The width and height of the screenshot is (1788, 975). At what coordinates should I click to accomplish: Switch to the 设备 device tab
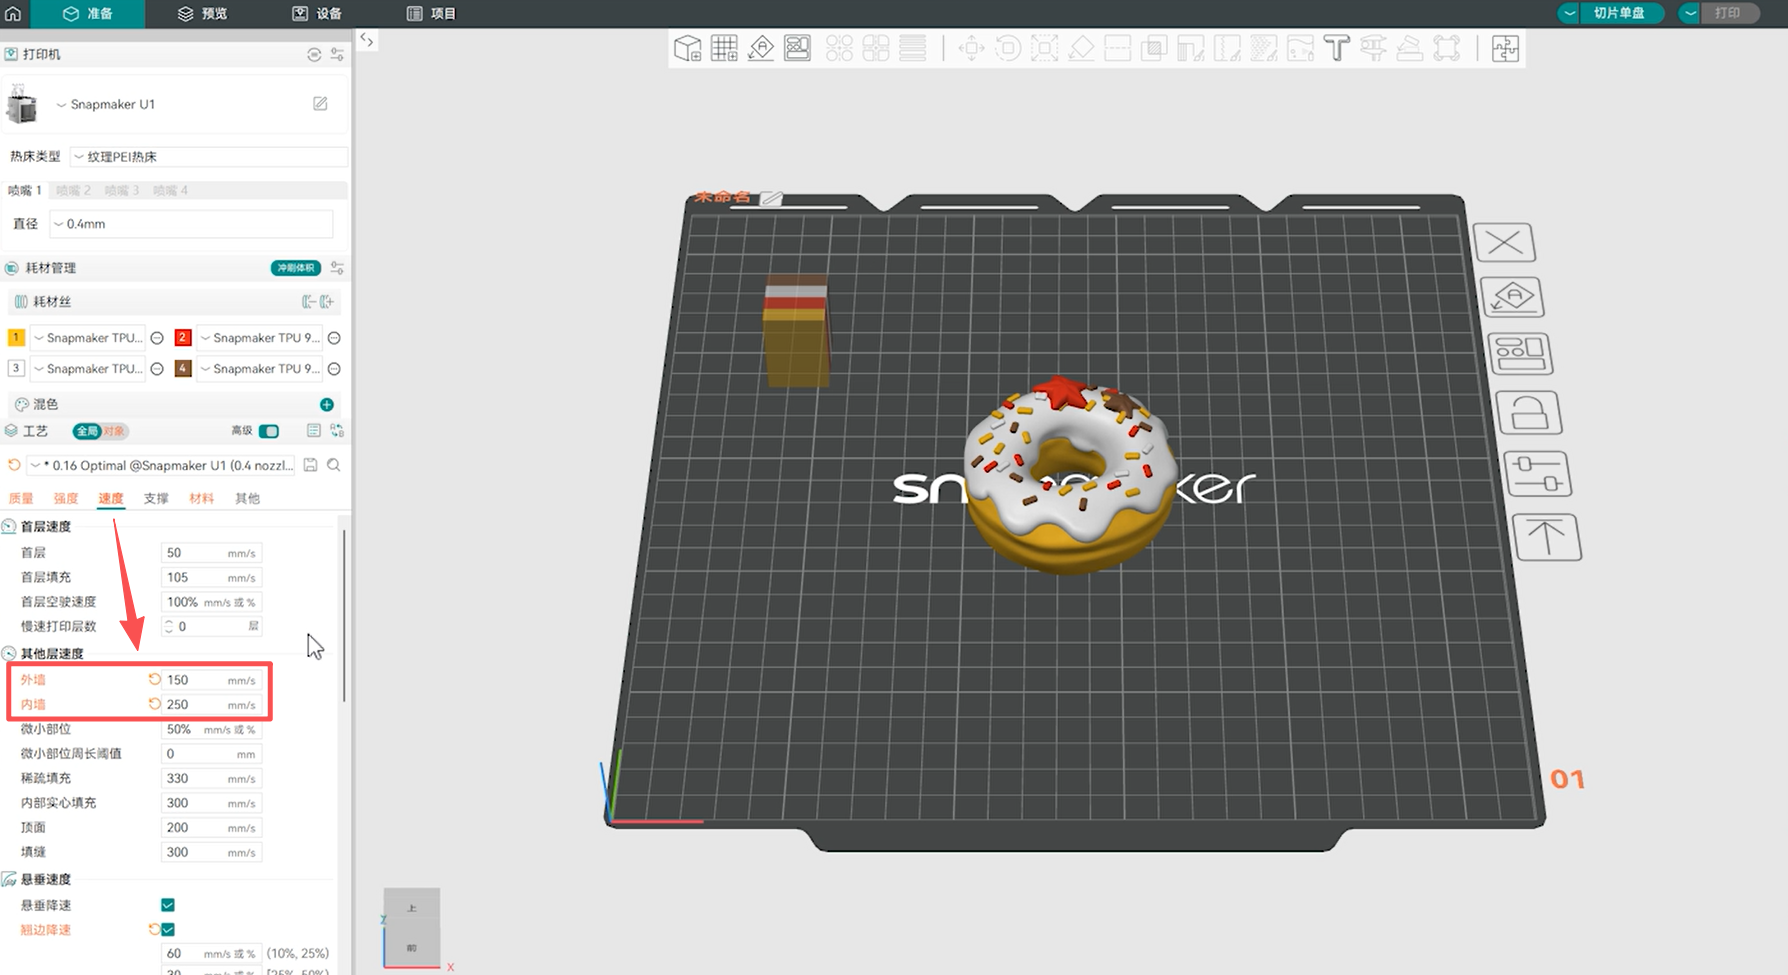point(317,13)
